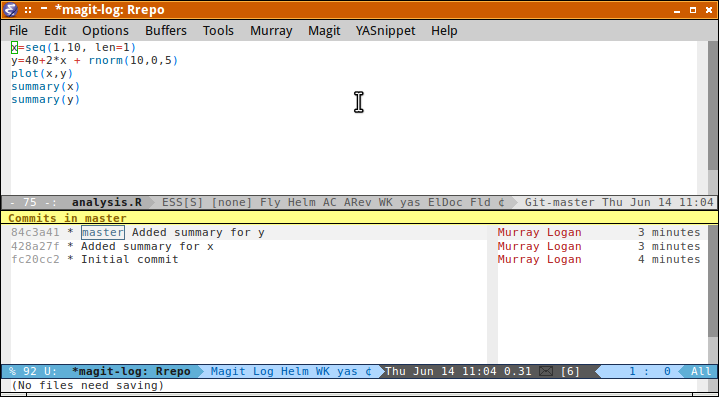Click commit message 'Added summary for y'
Image resolution: width=719 pixels, height=397 pixels.
point(198,232)
